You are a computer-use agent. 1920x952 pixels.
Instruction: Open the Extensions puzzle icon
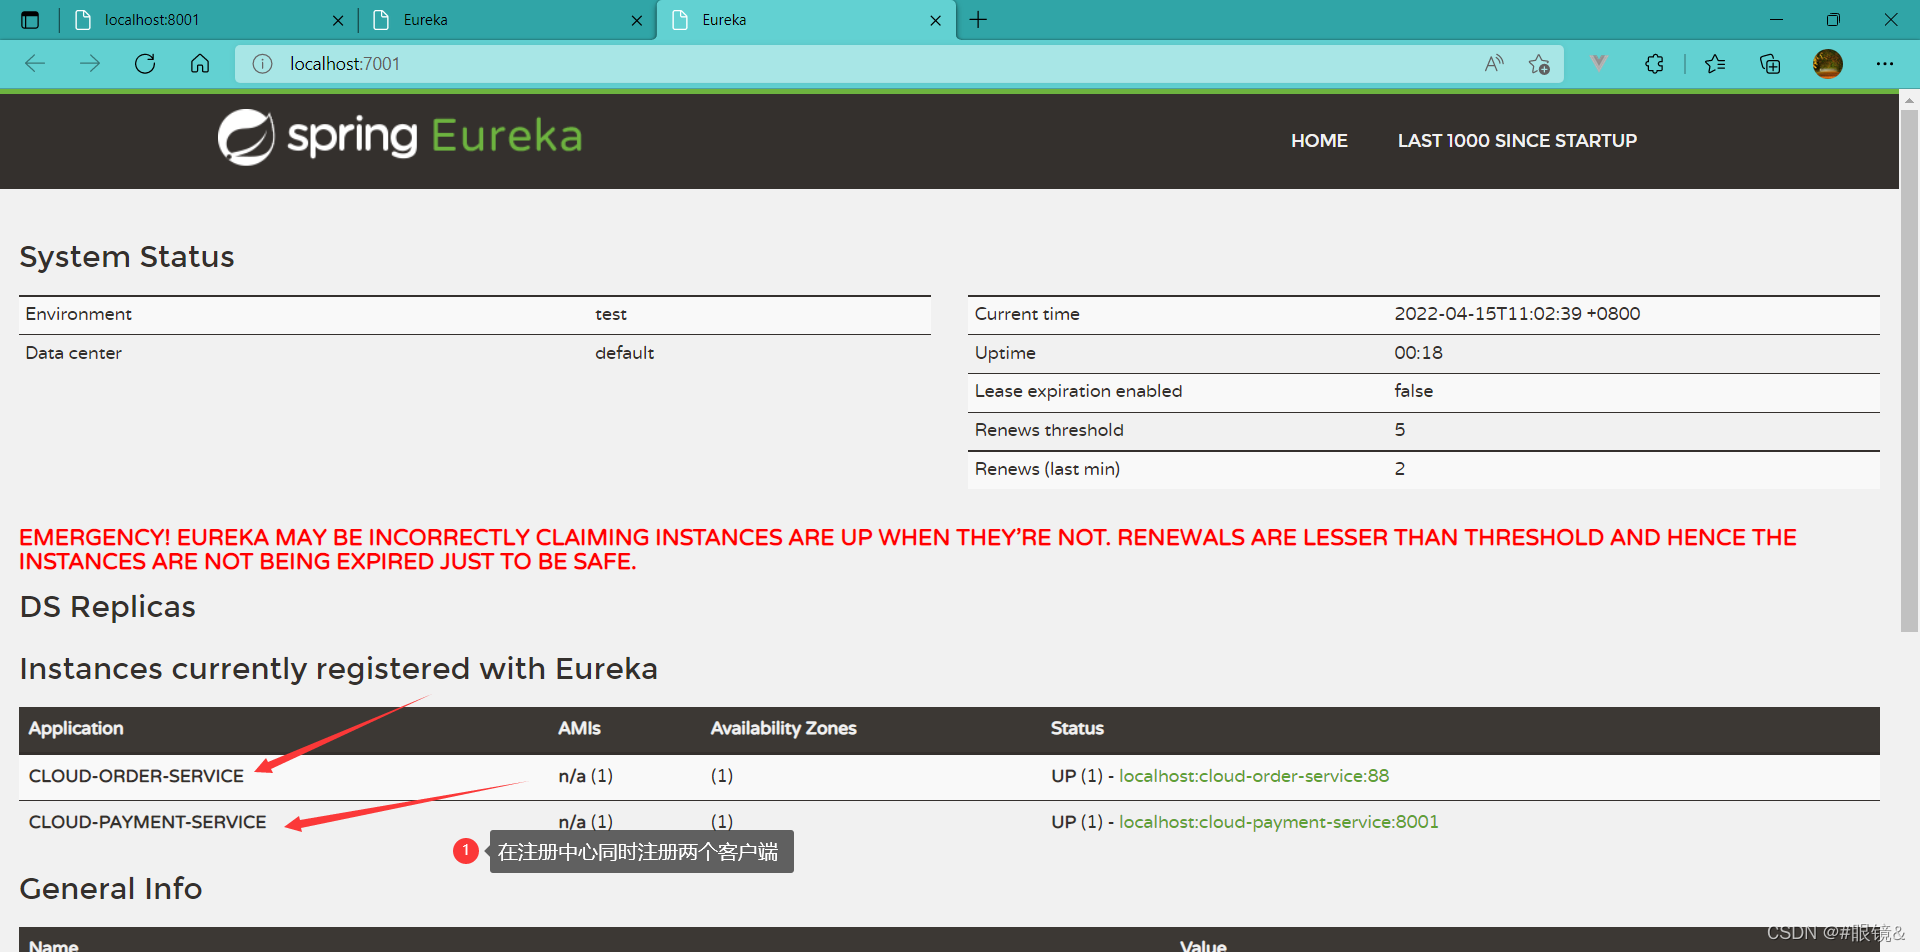click(x=1654, y=64)
